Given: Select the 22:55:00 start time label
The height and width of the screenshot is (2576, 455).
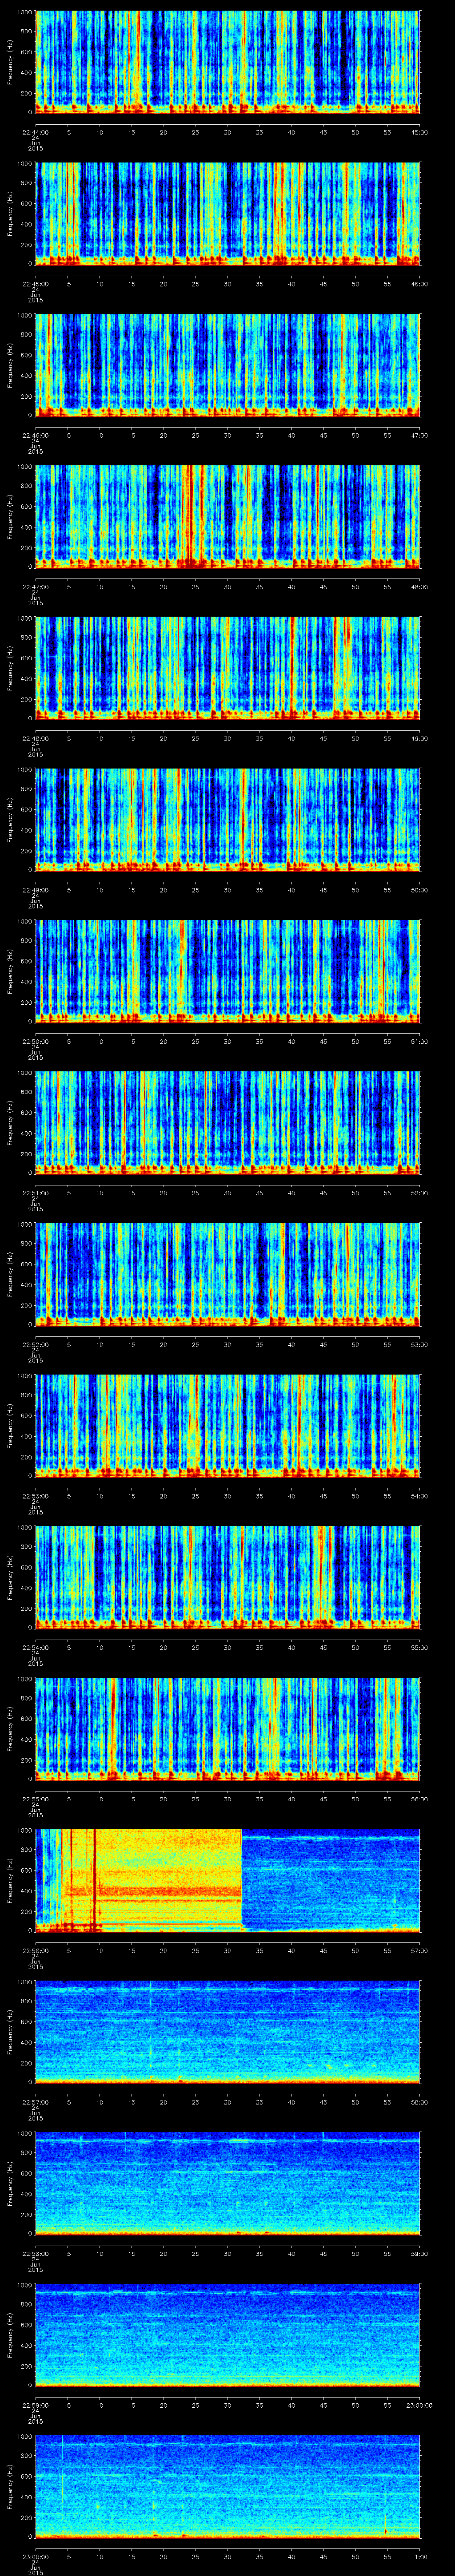Looking at the screenshot, I should pos(36,1799).
